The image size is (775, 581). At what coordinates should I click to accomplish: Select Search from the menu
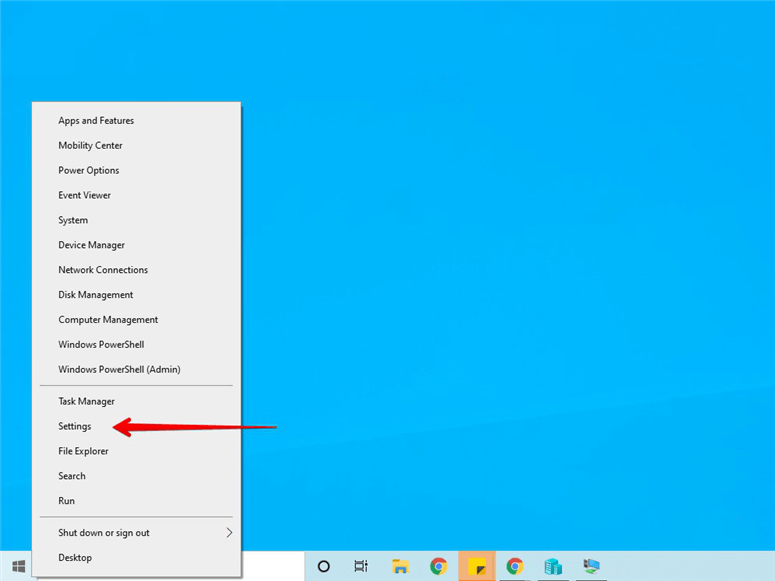(136, 476)
